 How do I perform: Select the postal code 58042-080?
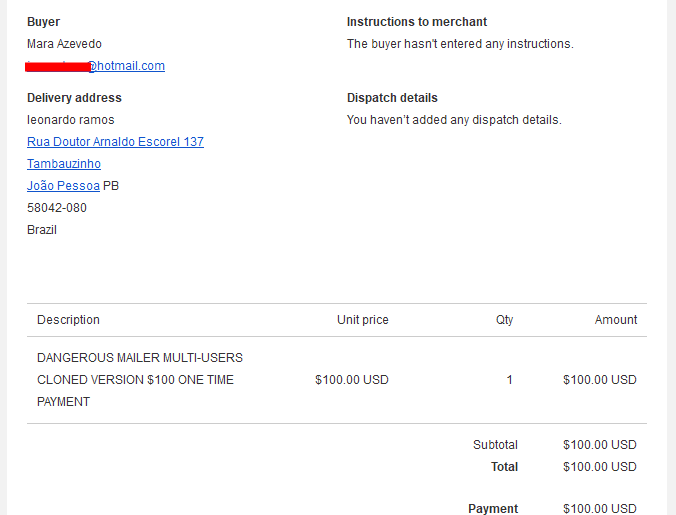point(57,208)
